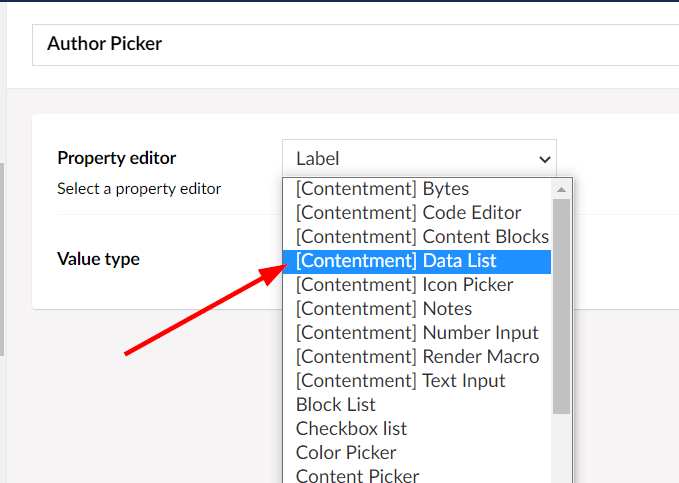This screenshot has width=679, height=483.
Task: Click the dropdown list scrollbar thumb
Action: point(561,306)
